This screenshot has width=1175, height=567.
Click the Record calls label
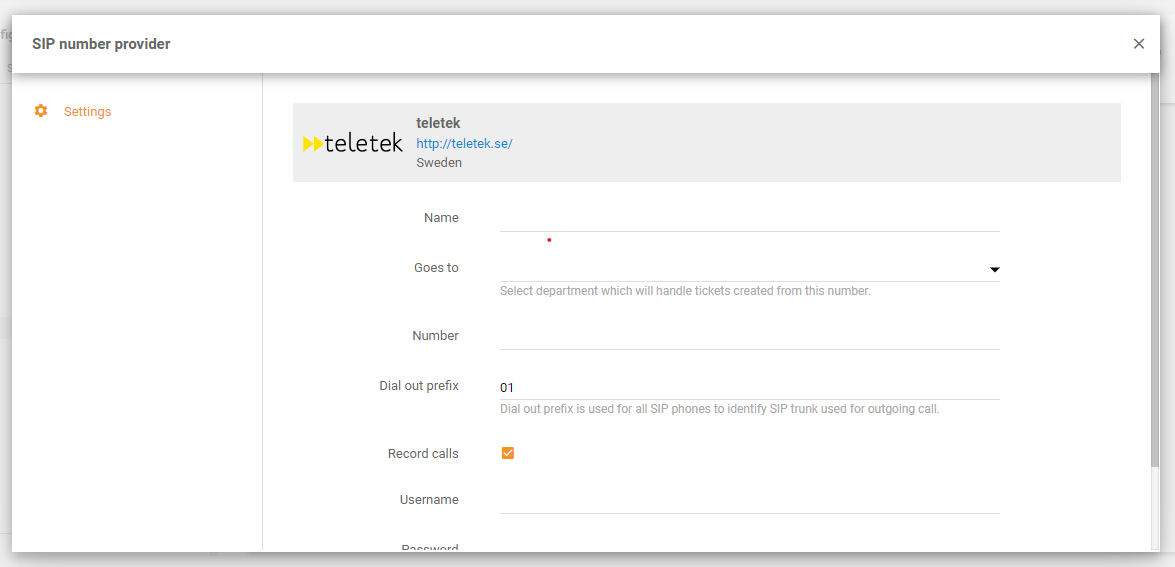click(423, 454)
